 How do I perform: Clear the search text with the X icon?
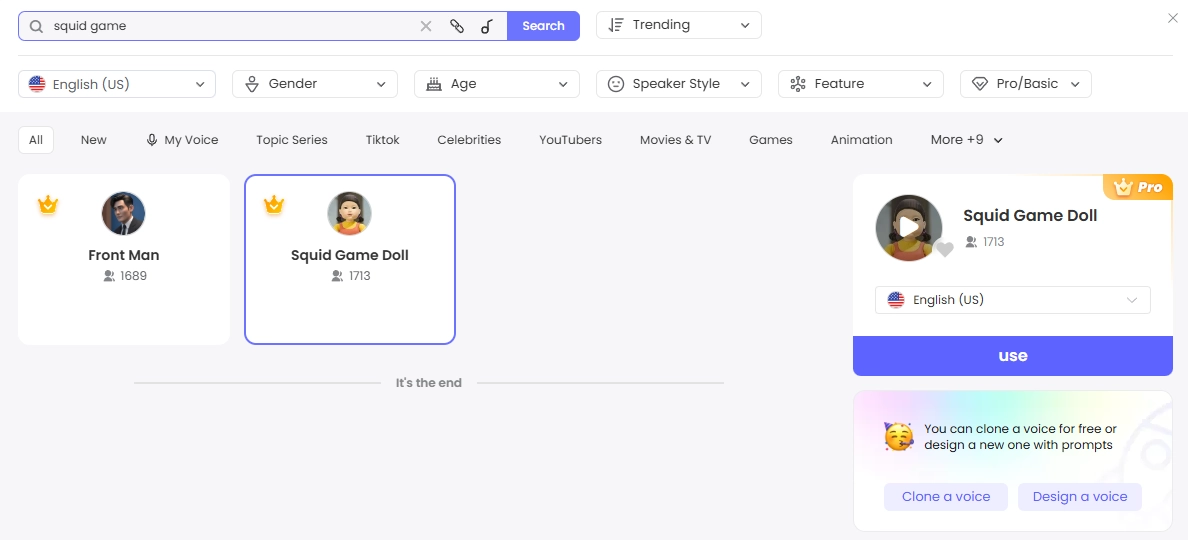[x=426, y=26]
